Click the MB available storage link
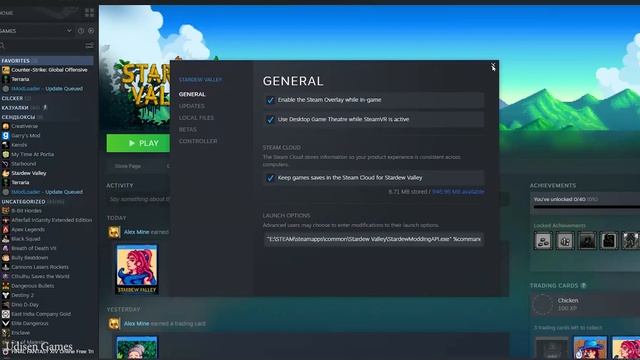The width and height of the screenshot is (640, 360). pyautogui.click(x=458, y=191)
